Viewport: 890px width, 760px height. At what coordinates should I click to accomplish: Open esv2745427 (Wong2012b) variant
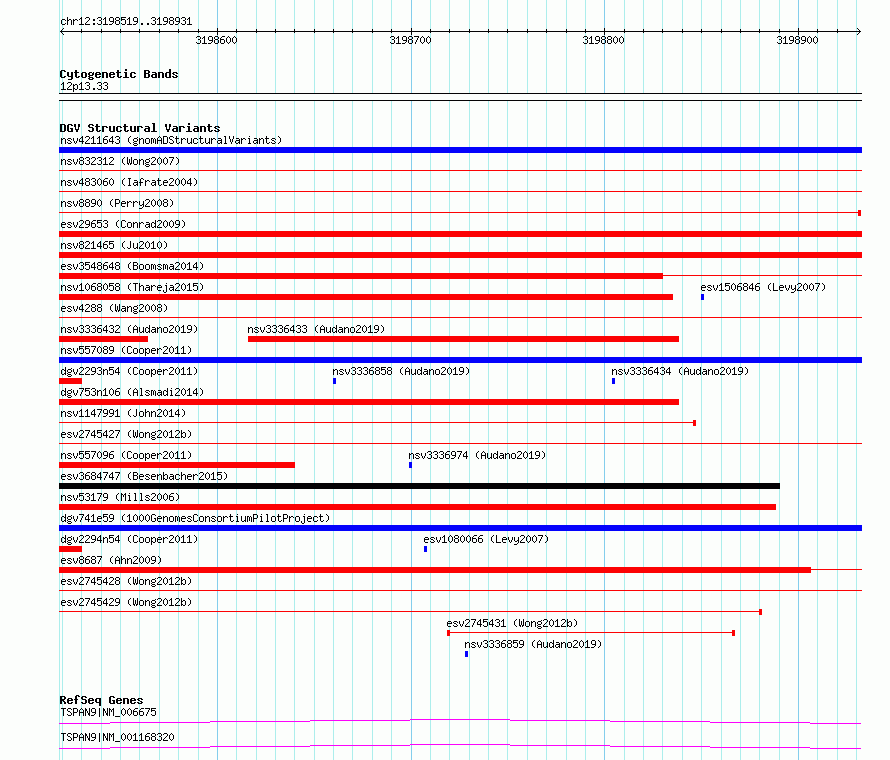[x=126, y=434]
